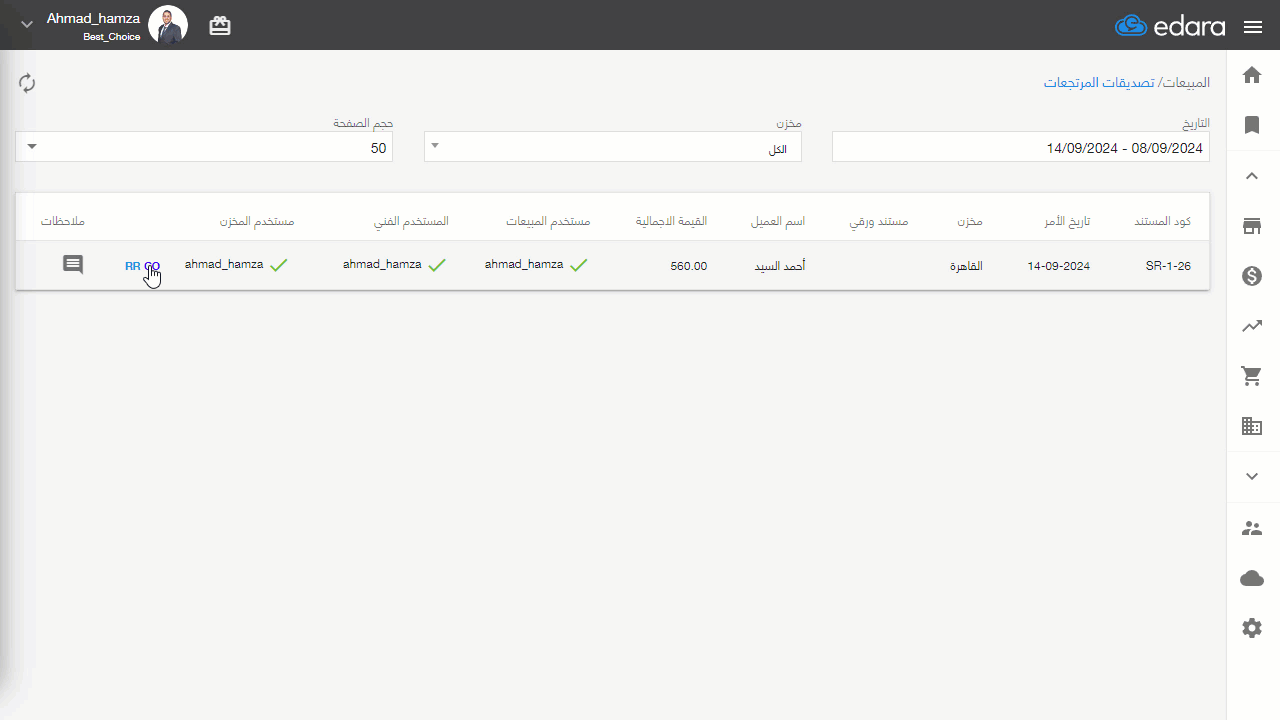Open the gift box icon
Image resolution: width=1280 pixels, height=720 pixels.
coord(220,27)
